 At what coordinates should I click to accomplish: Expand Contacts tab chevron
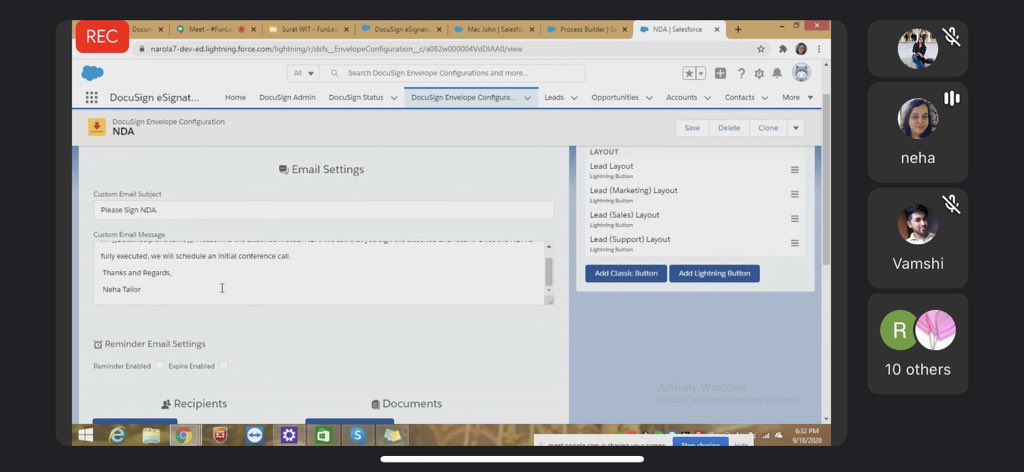(x=765, y=98)
